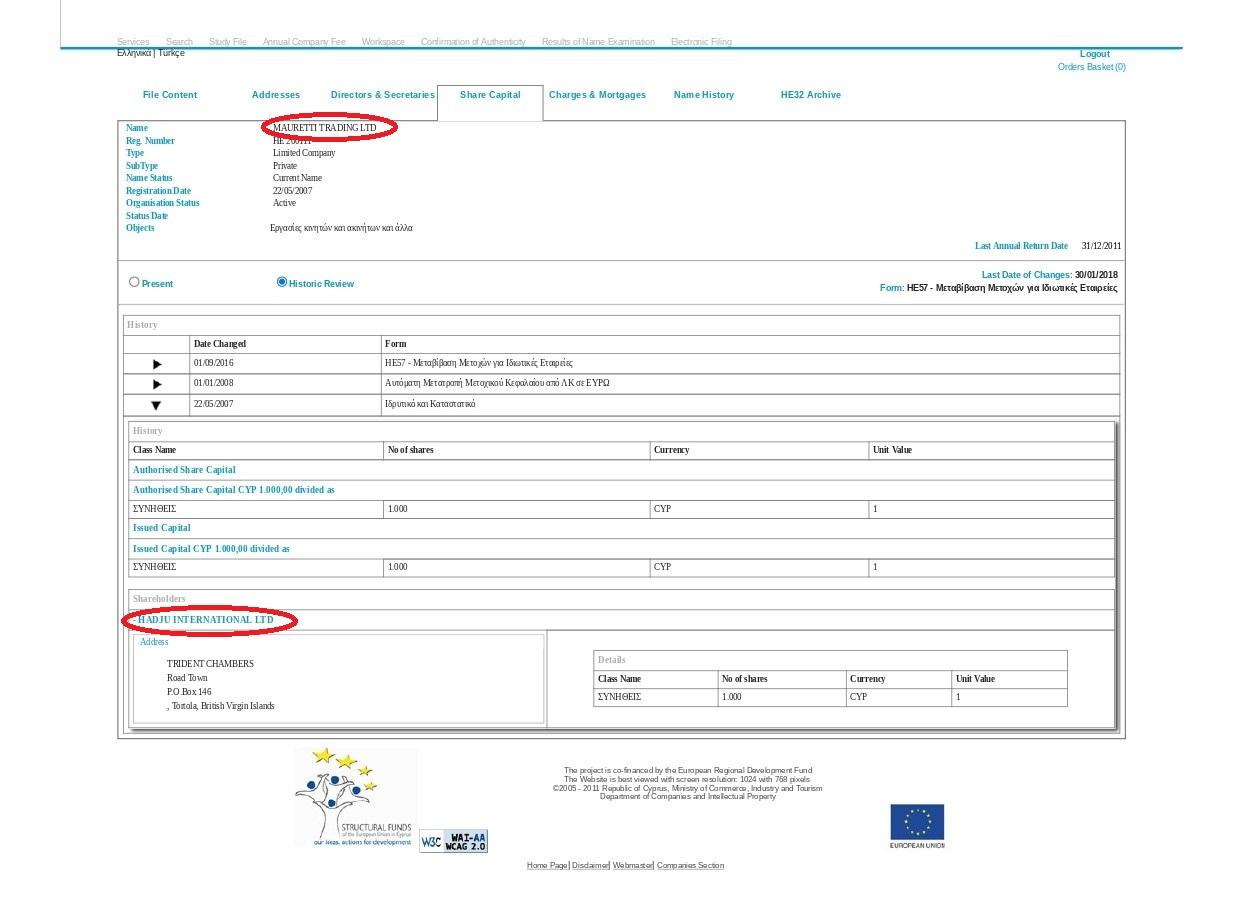Click the Ιδρυτικά και Καταστατικά form entry

click(430, 404)
